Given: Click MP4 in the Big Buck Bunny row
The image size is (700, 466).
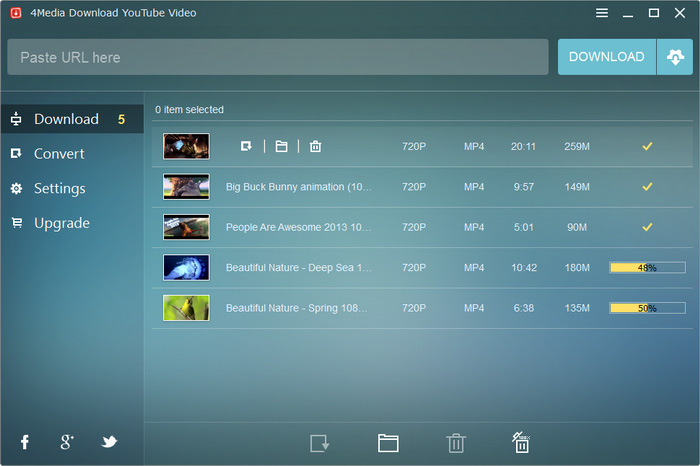Looking at the screenshot, I should tap(474, 187).
